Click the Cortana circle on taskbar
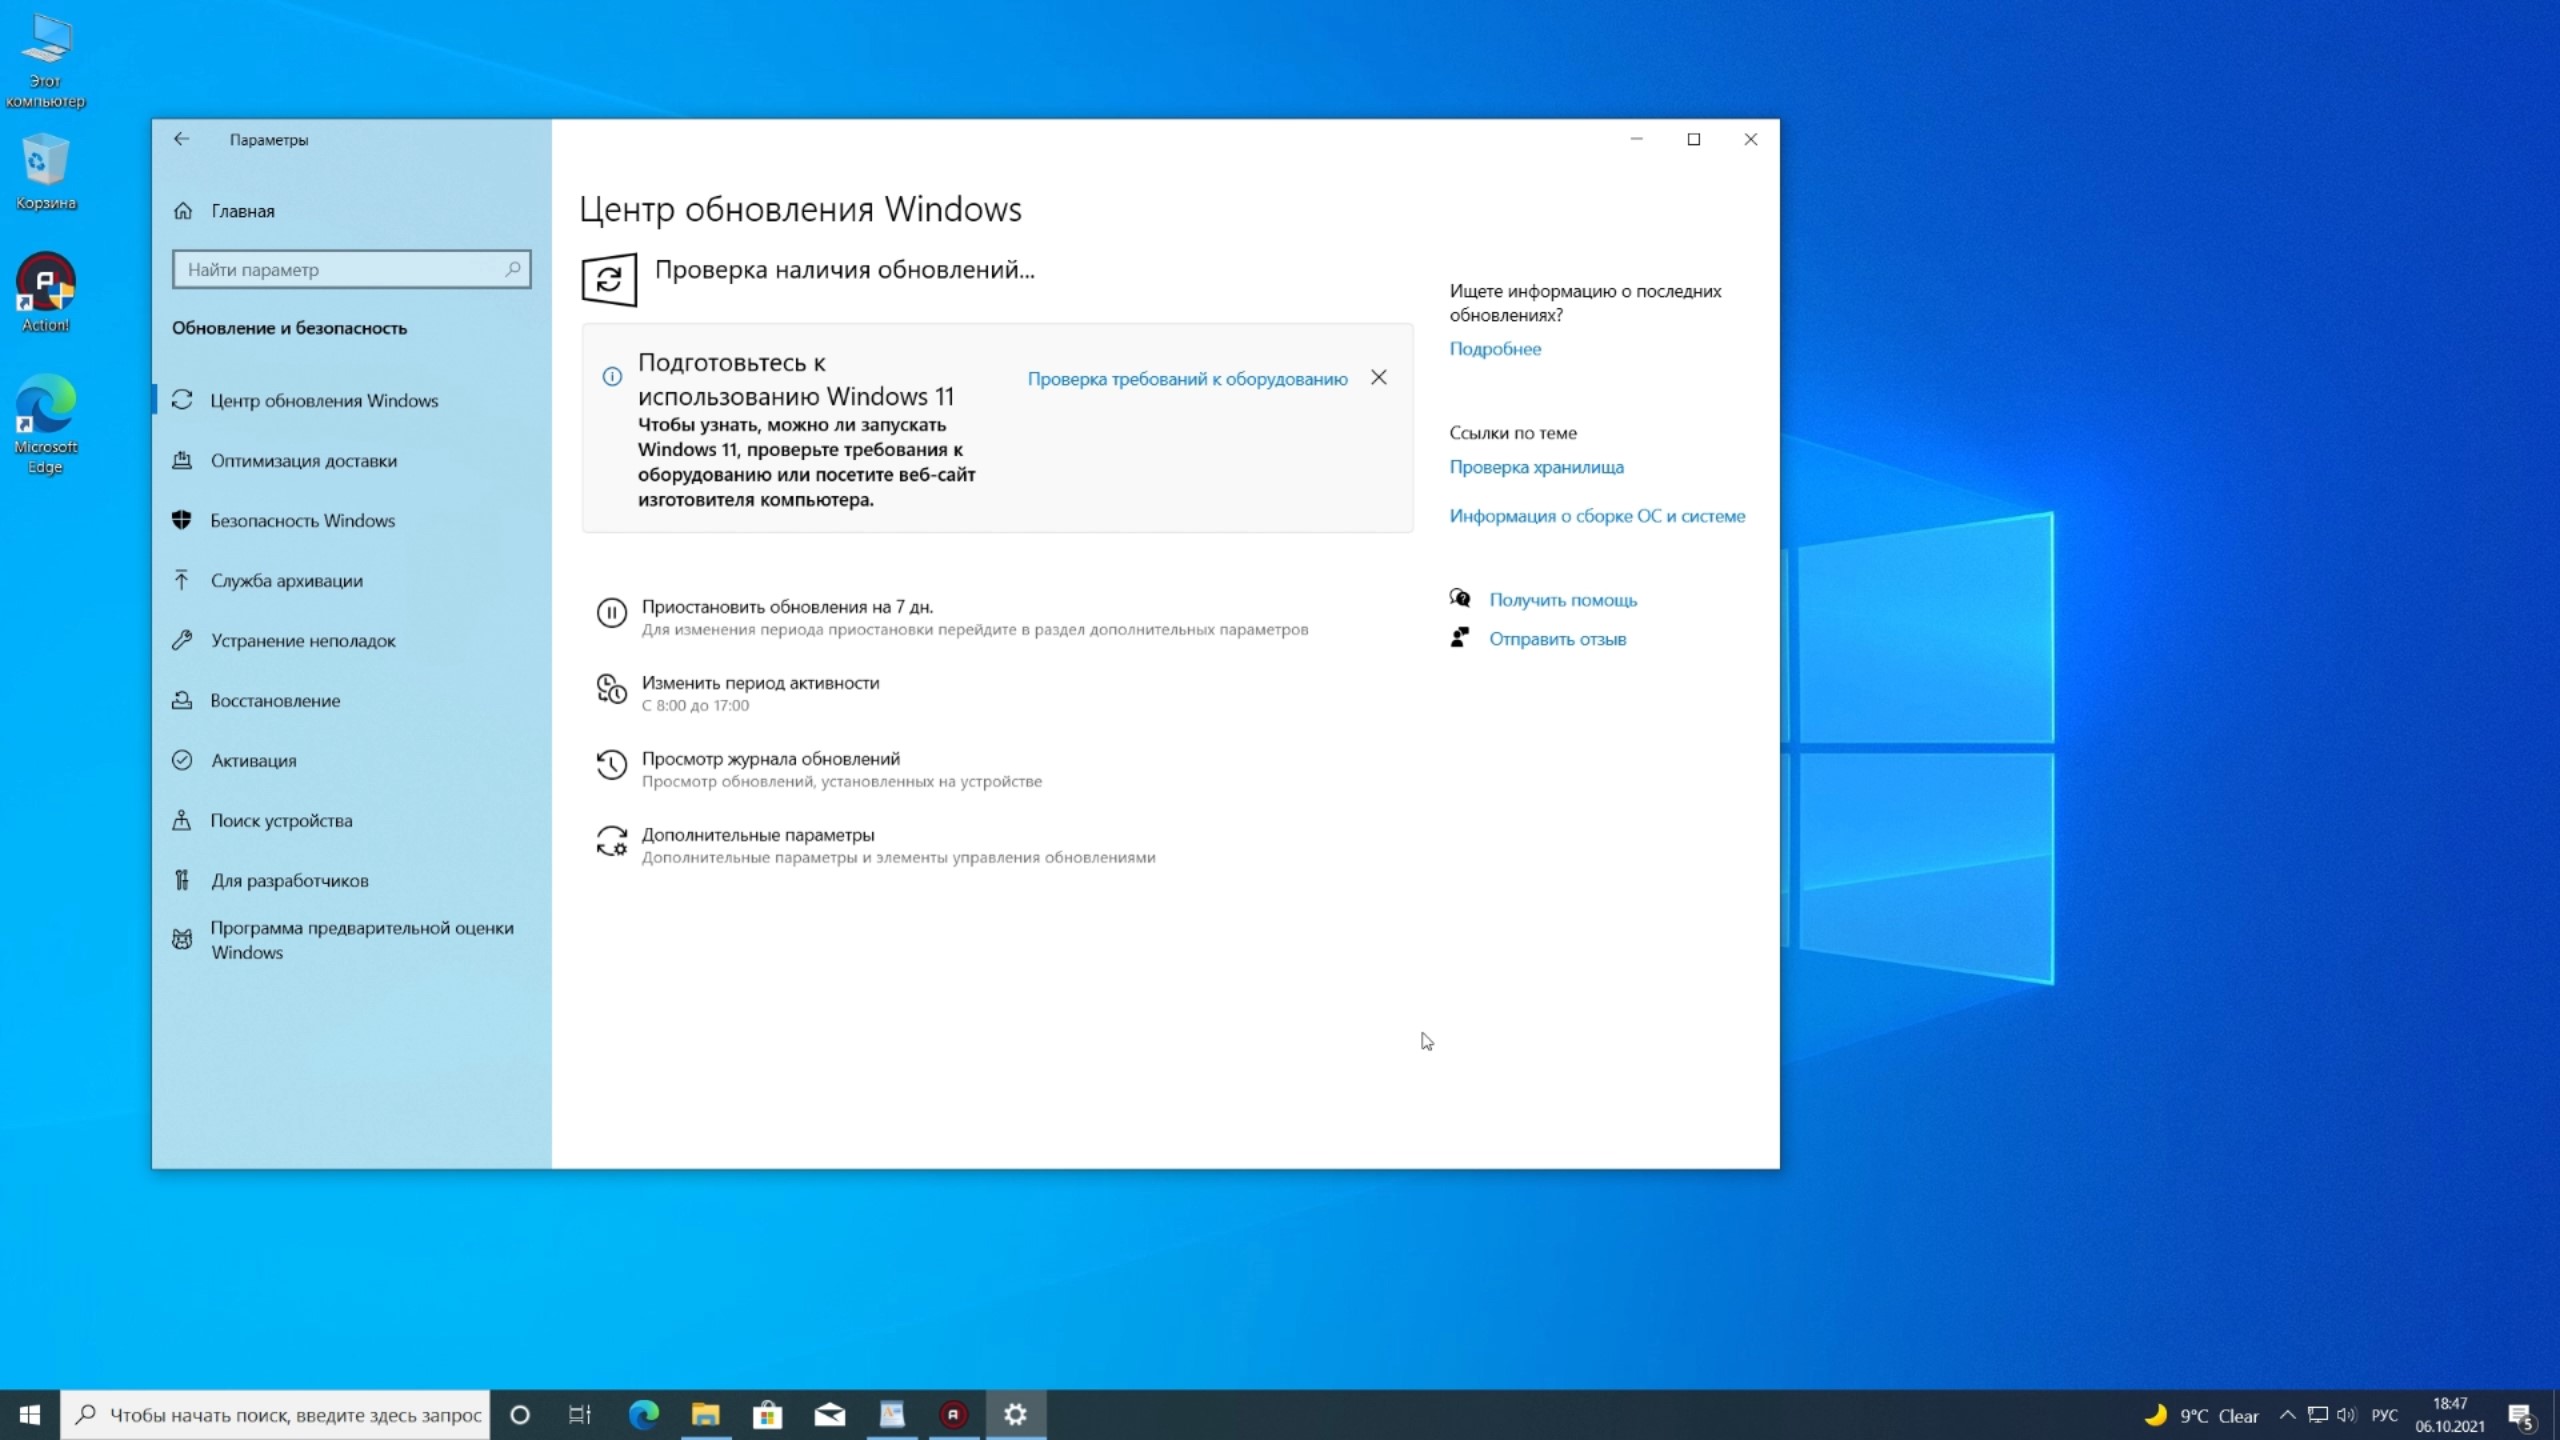The image size is (2560, 1440). pyautogui.click(x=520, y=1415)
